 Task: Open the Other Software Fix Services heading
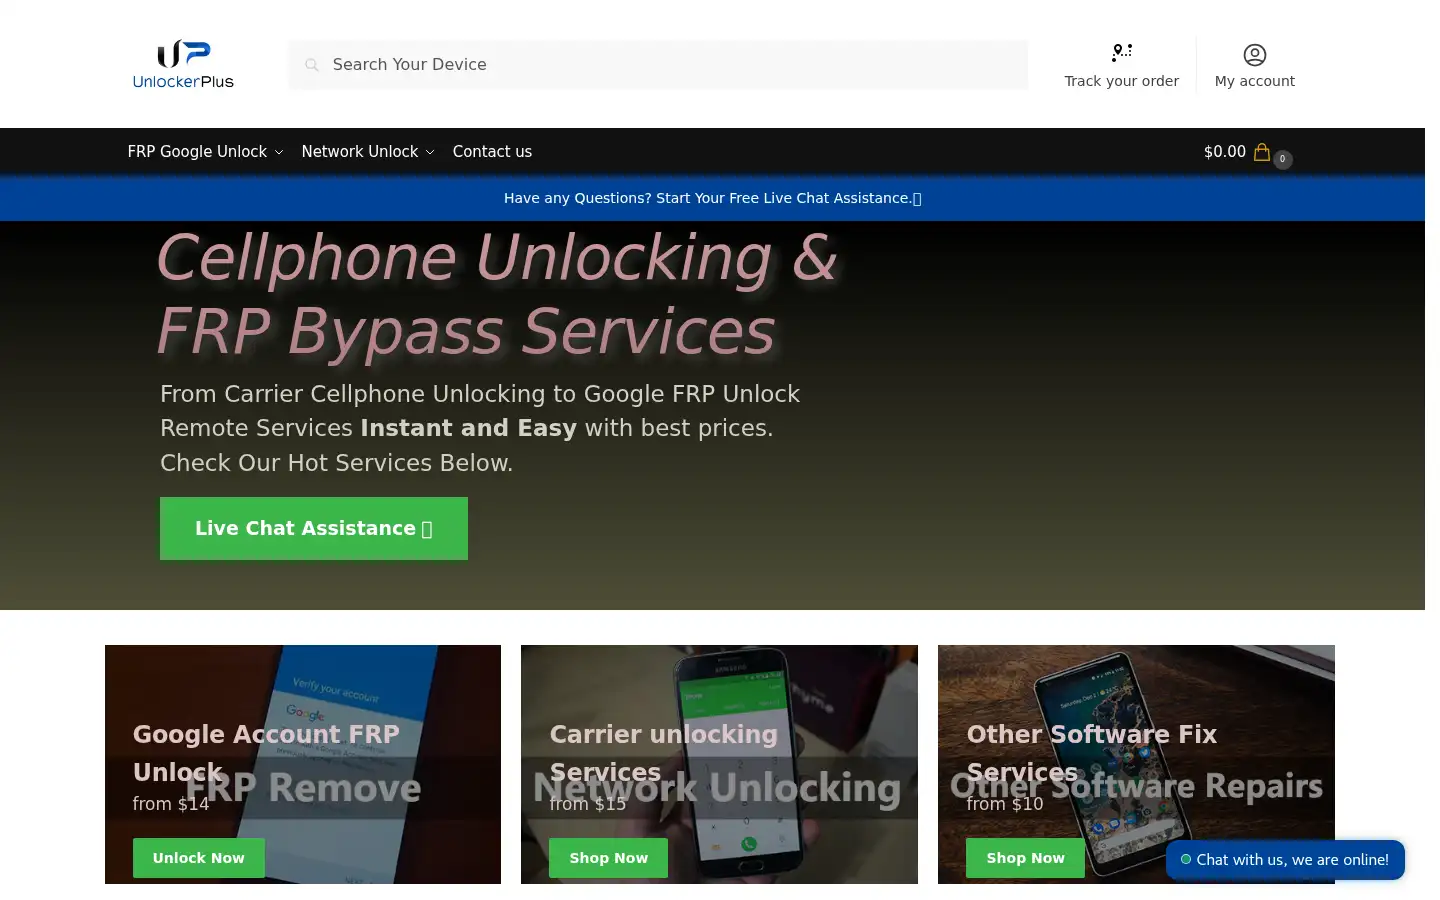coord(1091,753)
